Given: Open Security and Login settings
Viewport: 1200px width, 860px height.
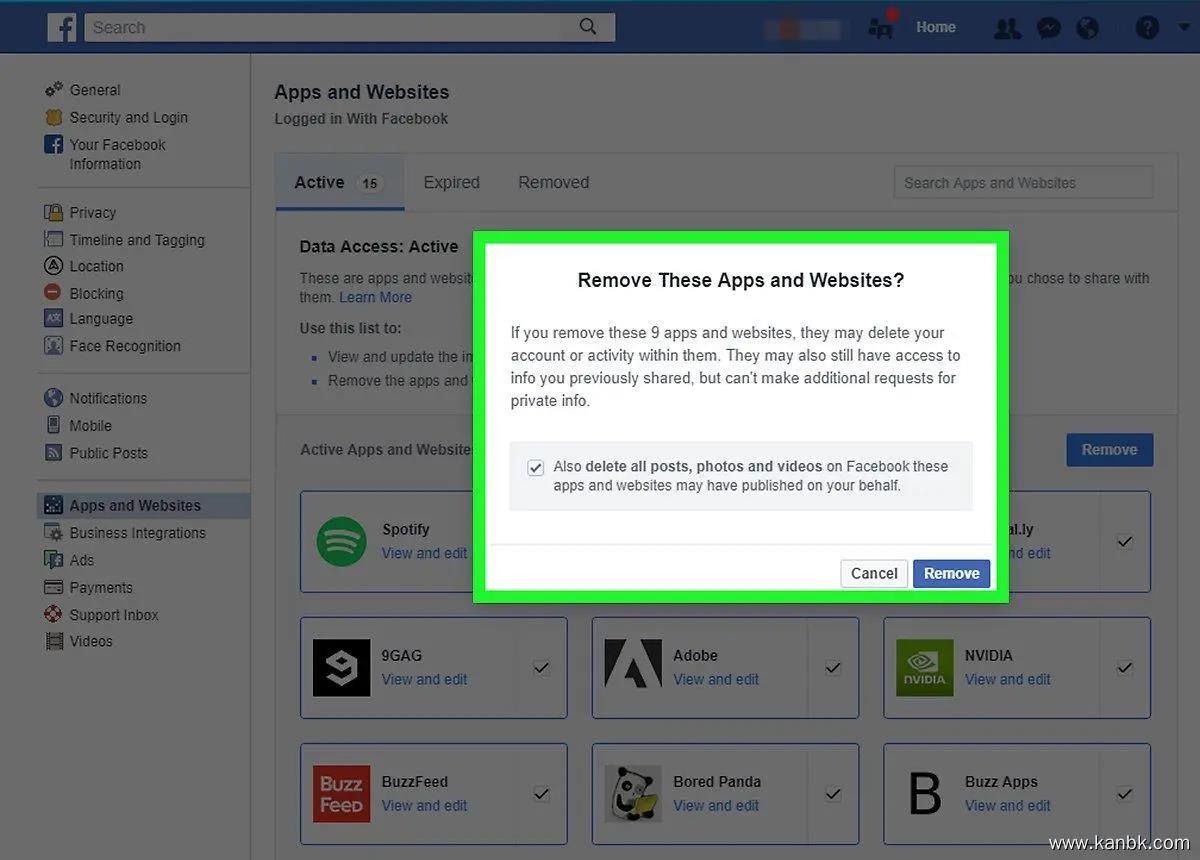Looking at the screenshot, I should tap(128, 117).
